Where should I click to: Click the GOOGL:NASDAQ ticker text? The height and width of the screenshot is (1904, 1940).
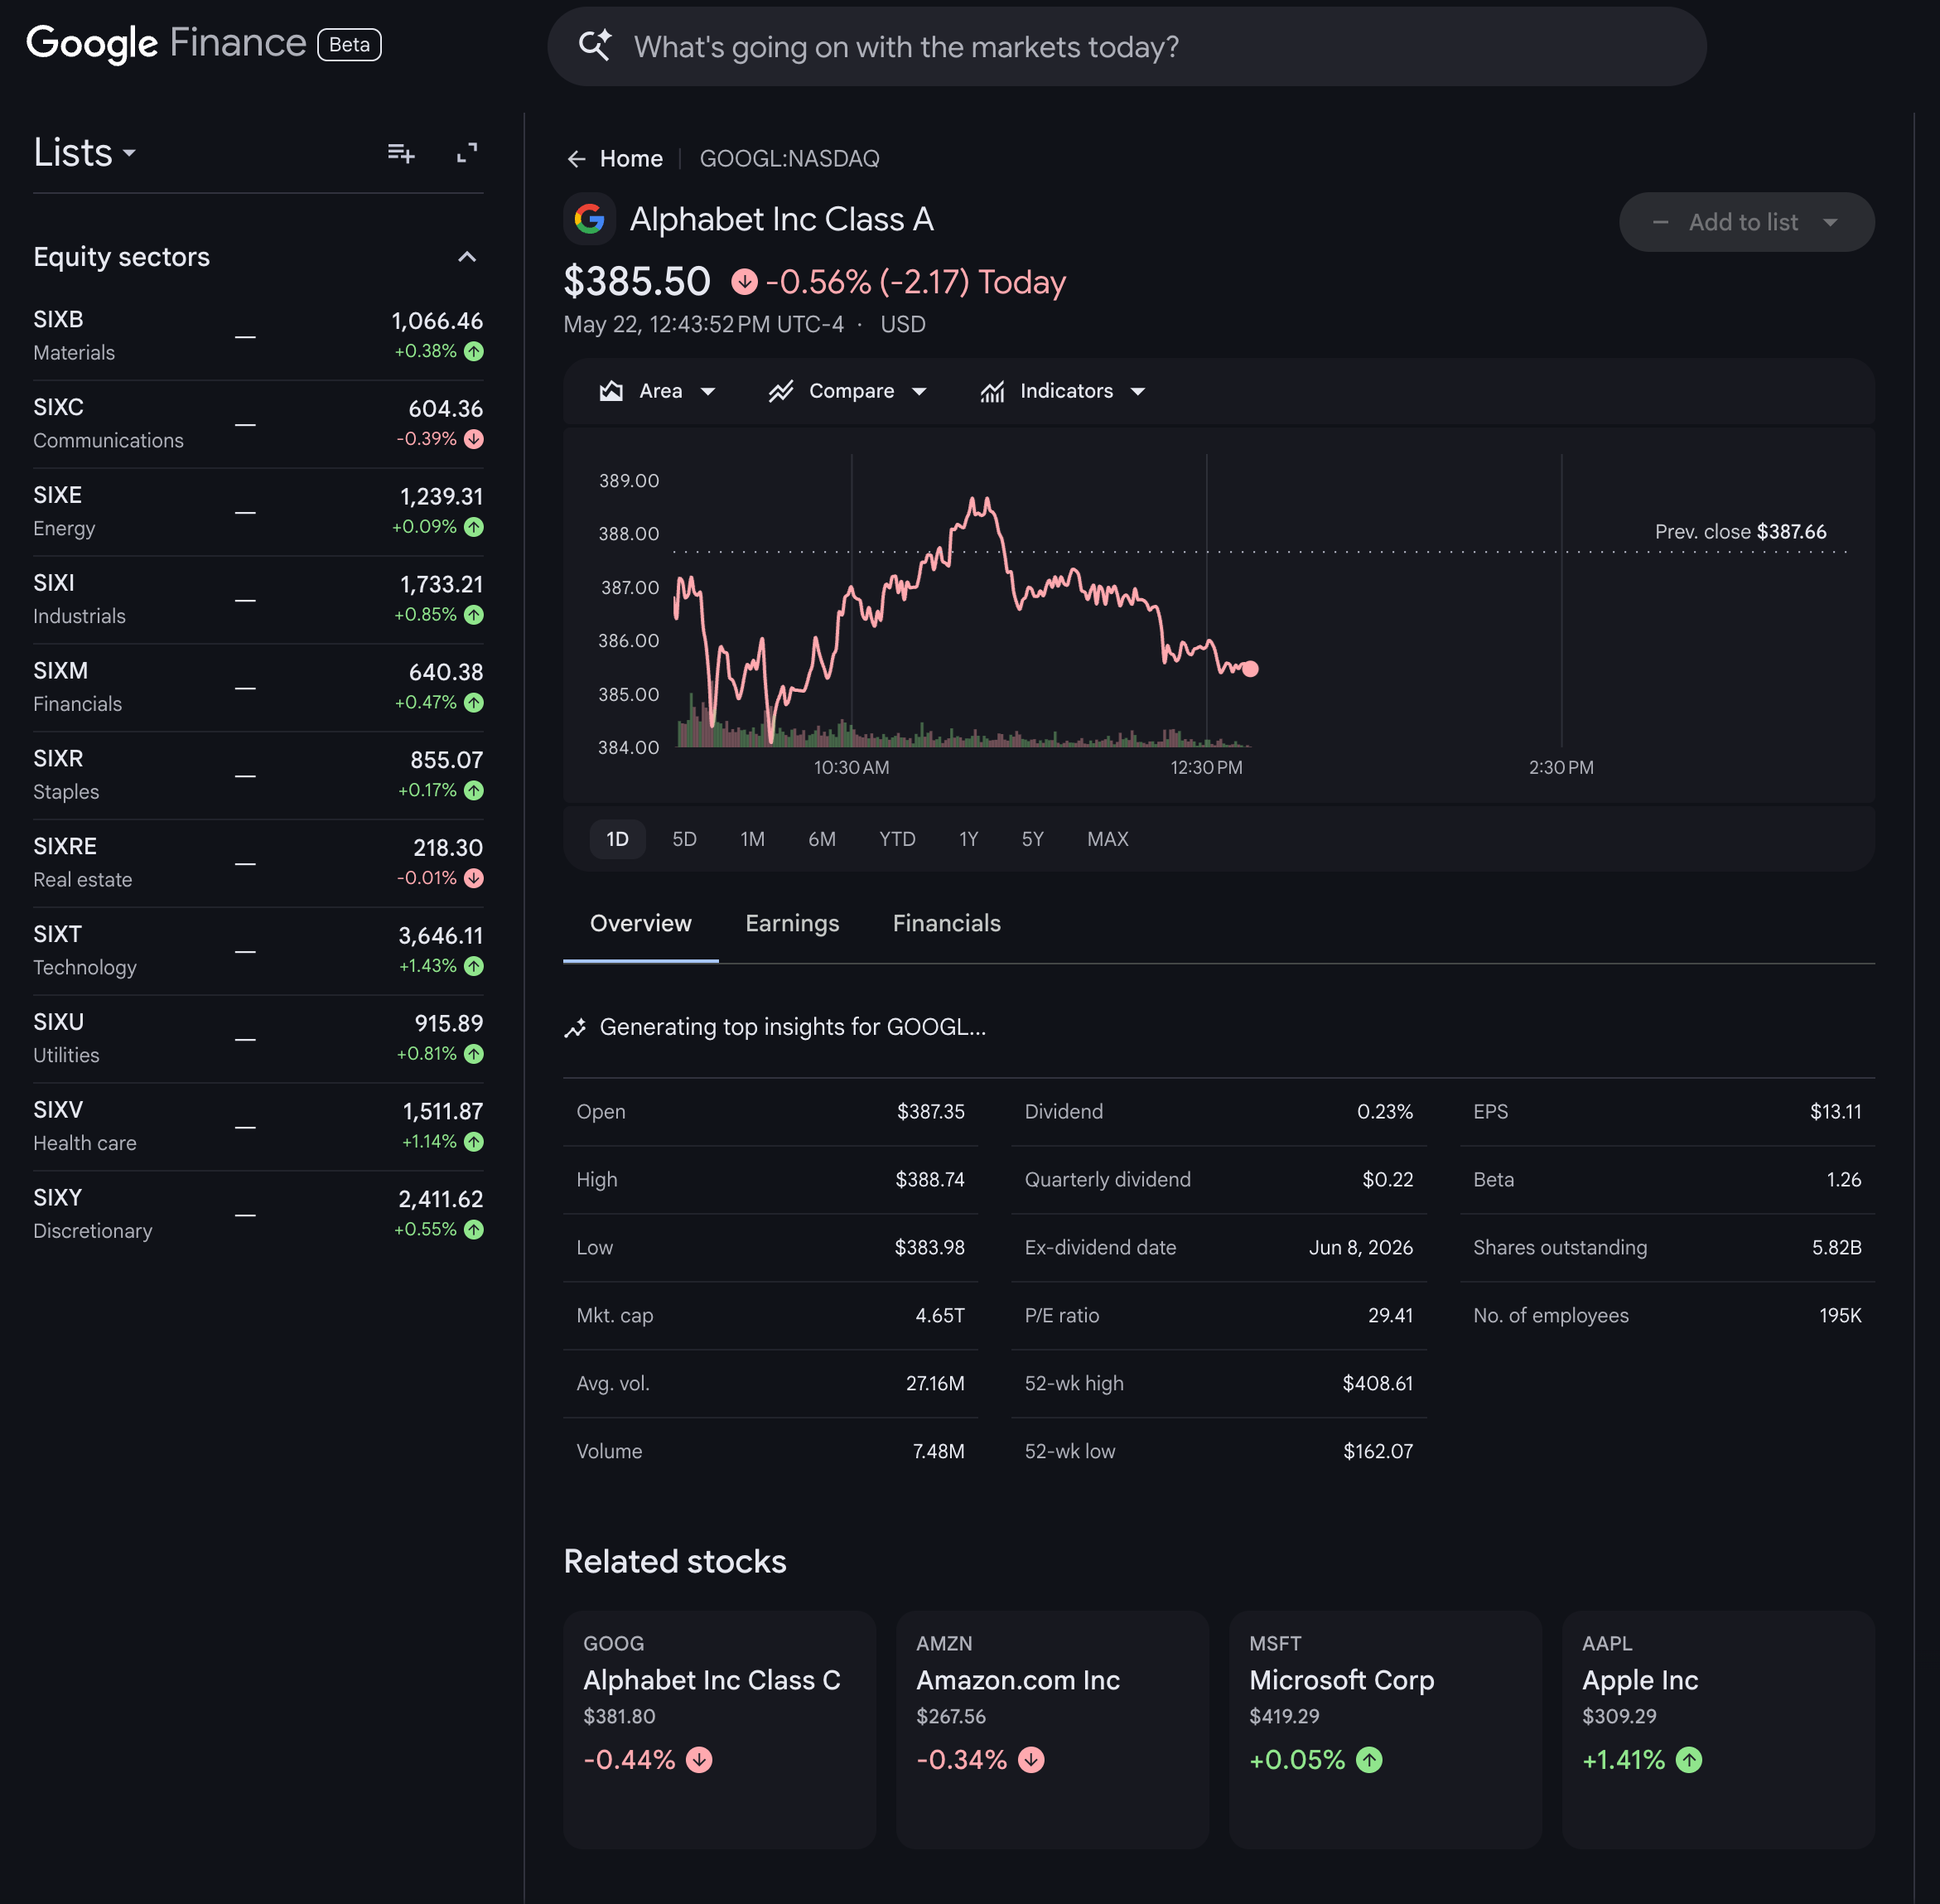coord(789,159)
